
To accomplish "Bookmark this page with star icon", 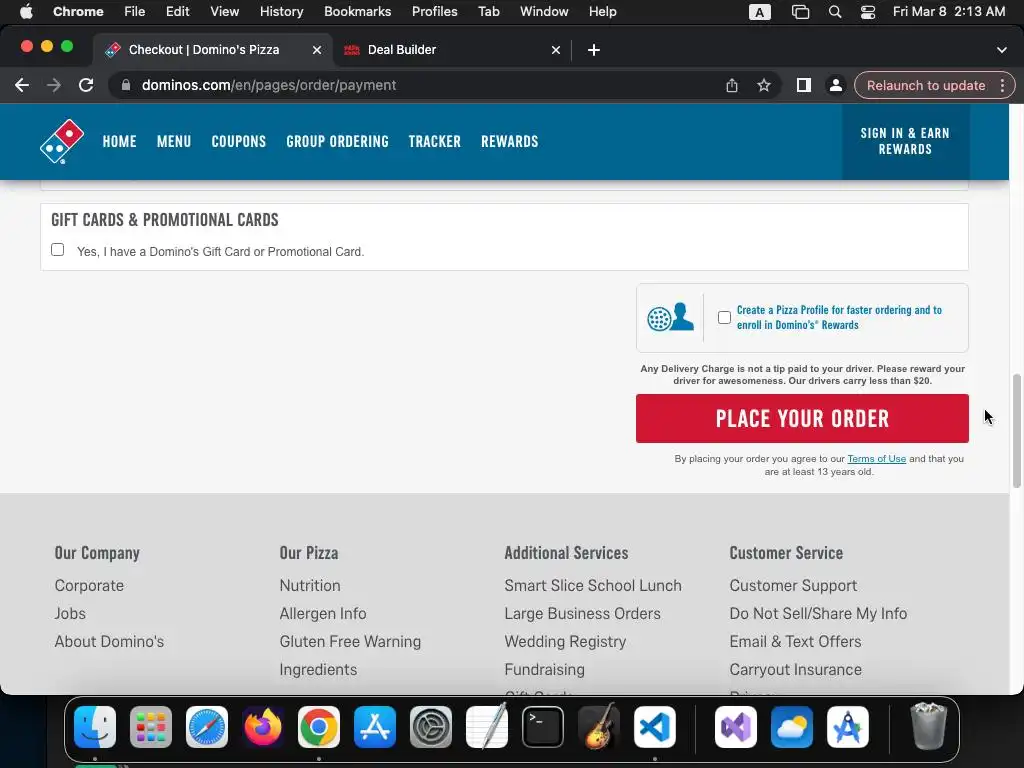I will [x=763, y=86].
